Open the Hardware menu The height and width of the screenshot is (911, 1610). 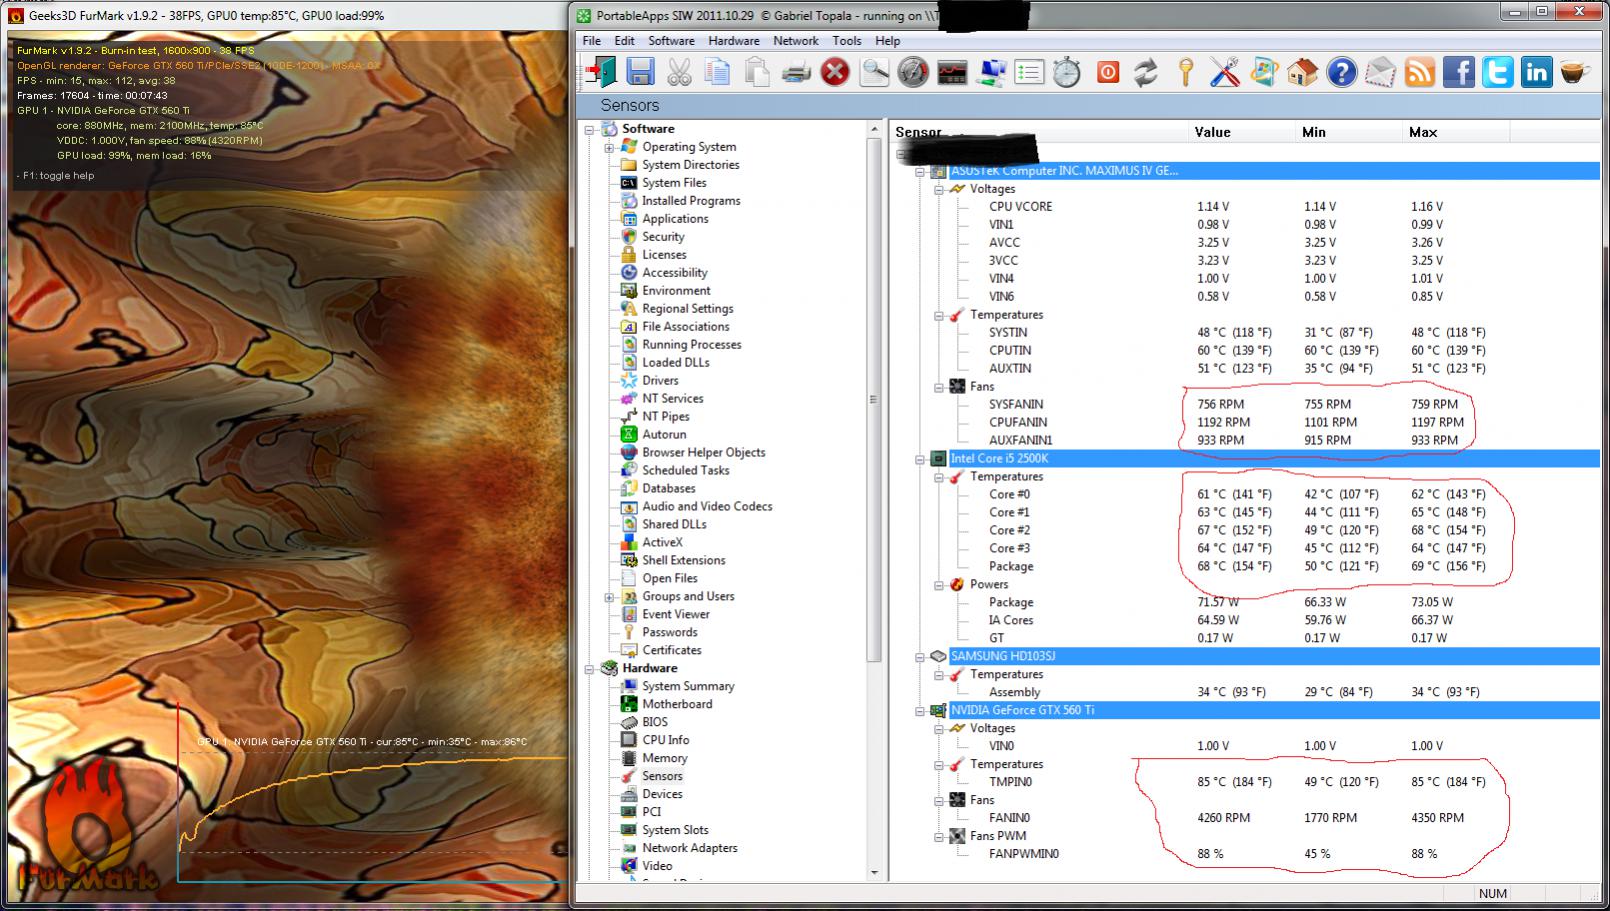pyautogui.click(x=734, y=41)
